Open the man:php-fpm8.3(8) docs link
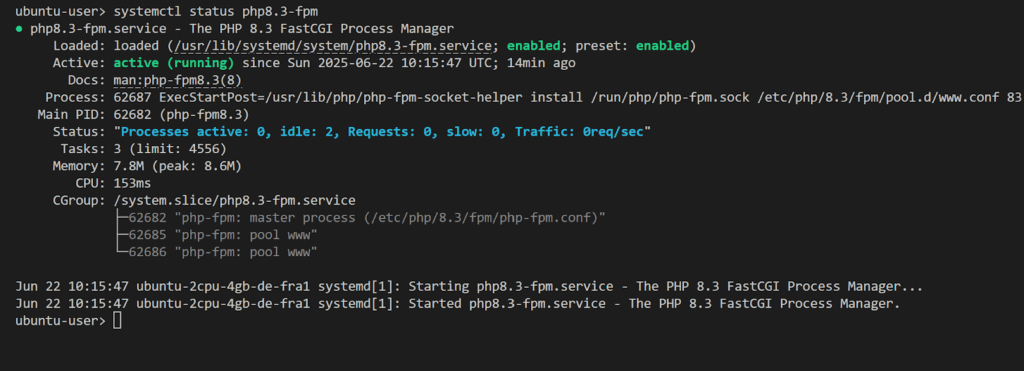 178,80
